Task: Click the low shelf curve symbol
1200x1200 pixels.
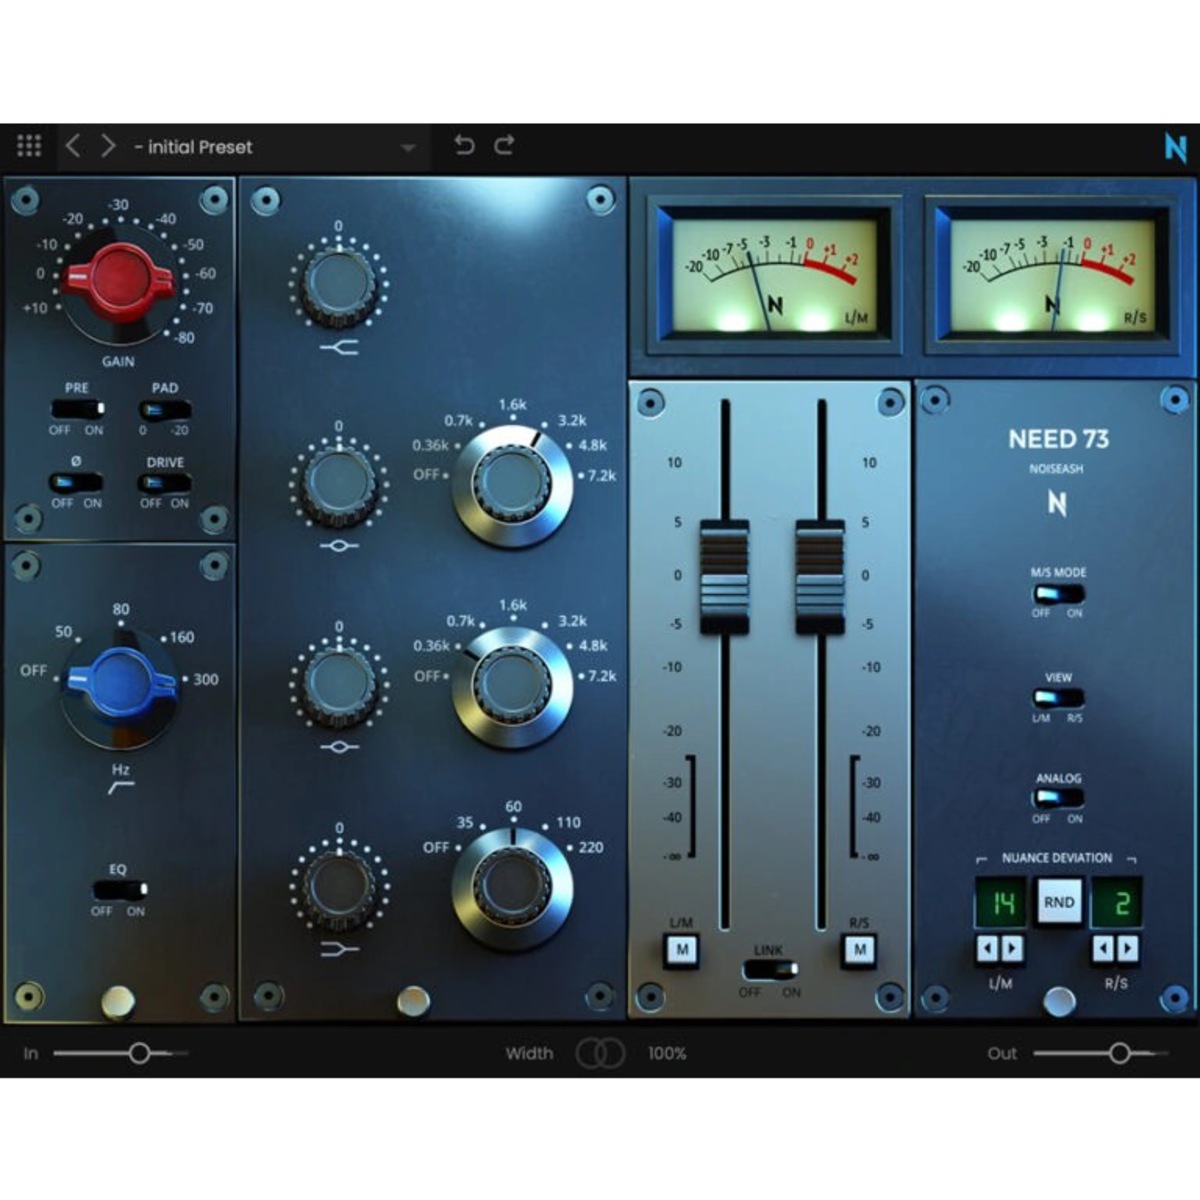Action: click(339, 949)
